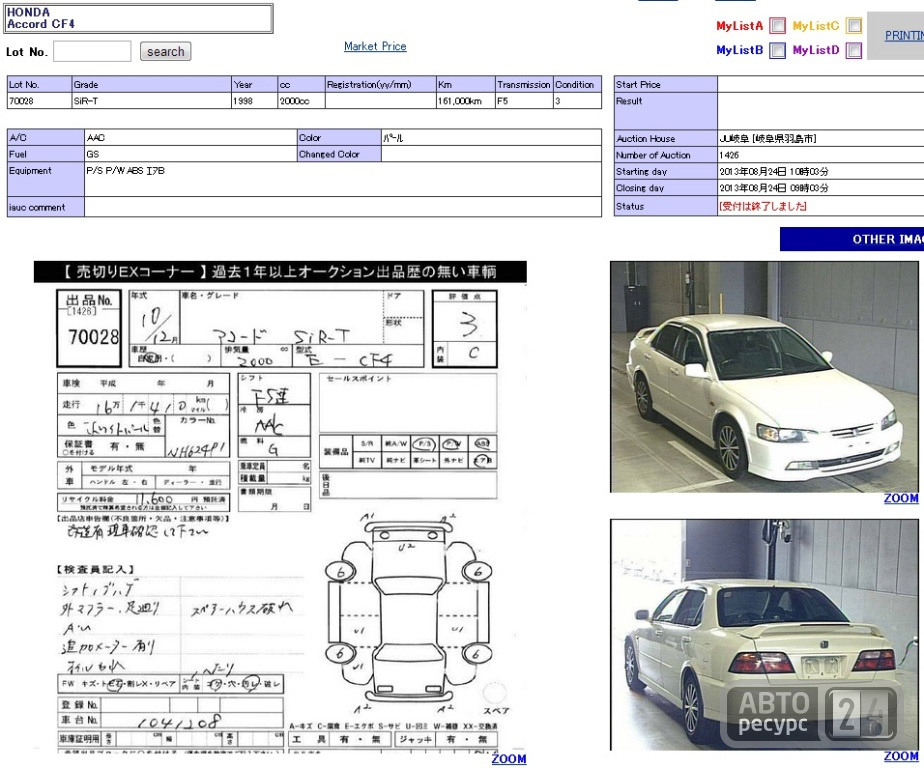924x768 pixels.
Task: Open the front view car photo
Action: pos(764,377)
